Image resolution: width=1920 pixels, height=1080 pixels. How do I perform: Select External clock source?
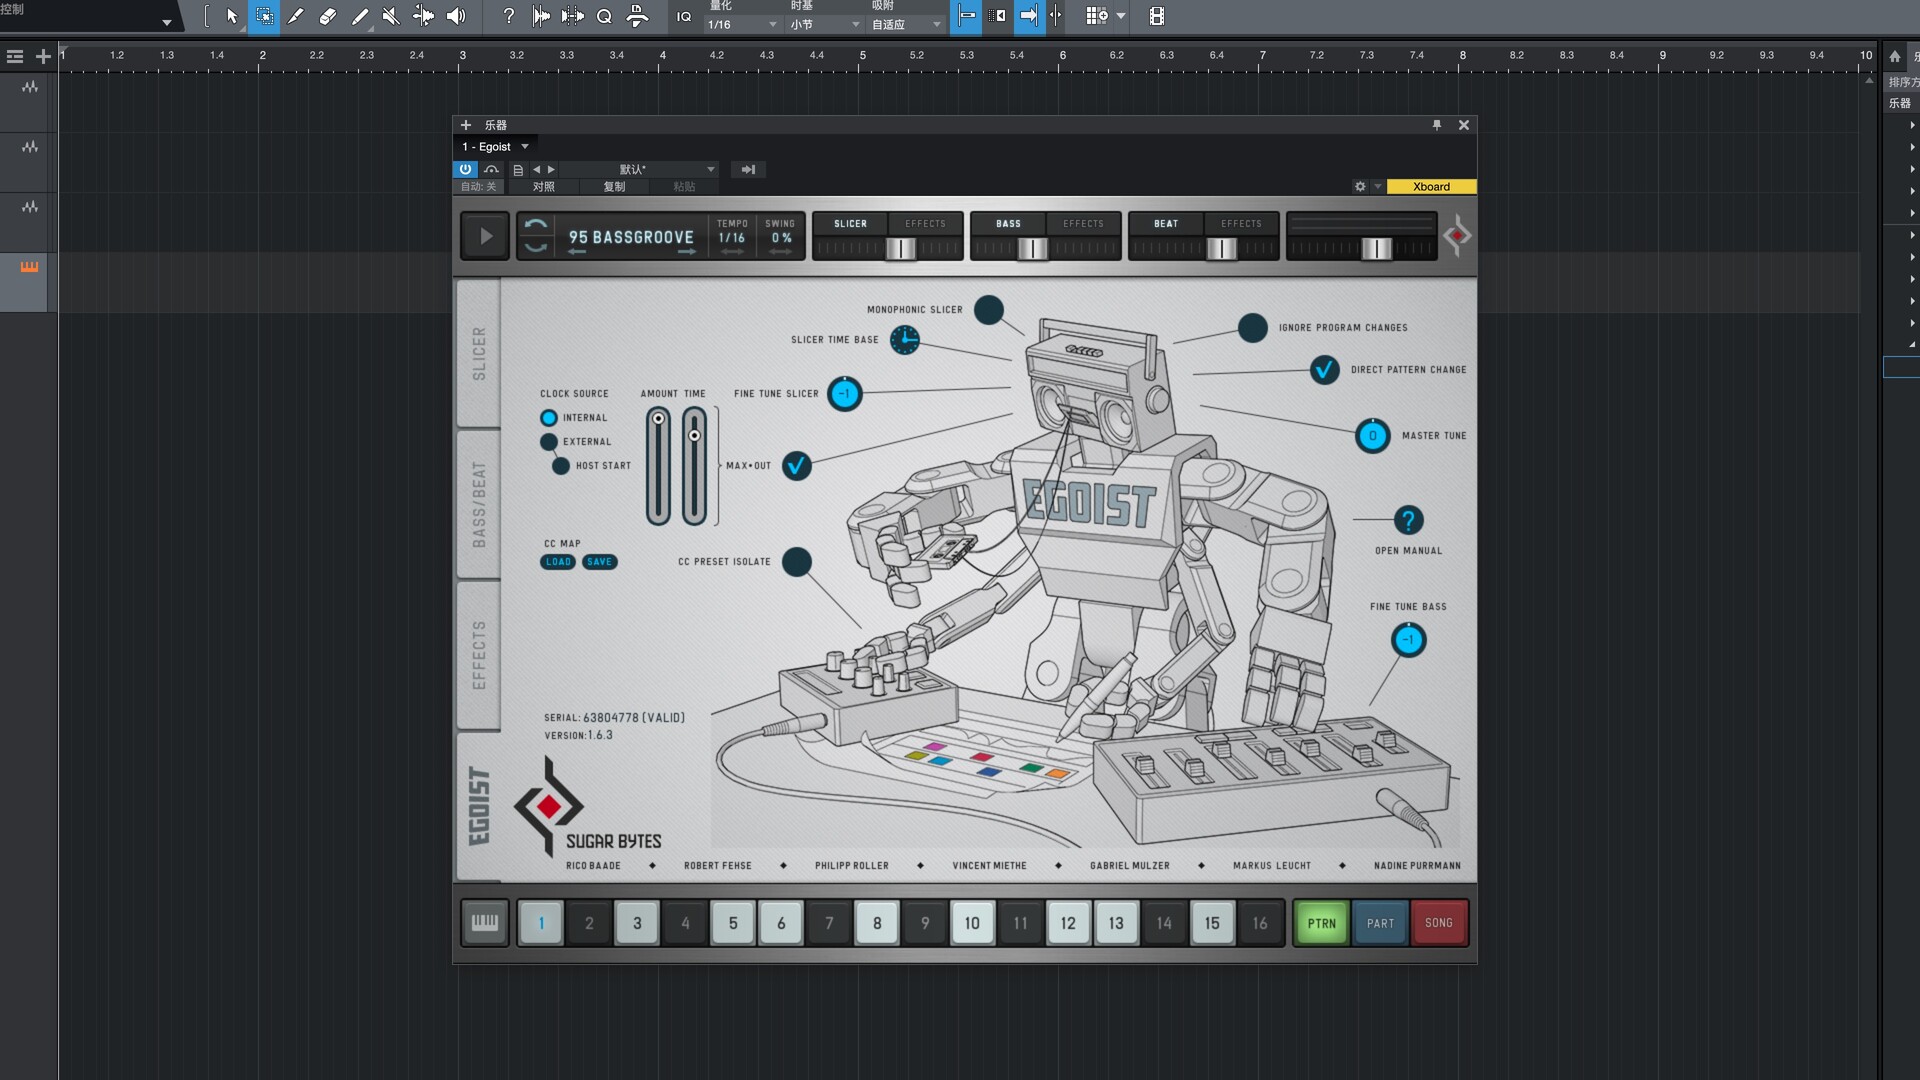549,442
